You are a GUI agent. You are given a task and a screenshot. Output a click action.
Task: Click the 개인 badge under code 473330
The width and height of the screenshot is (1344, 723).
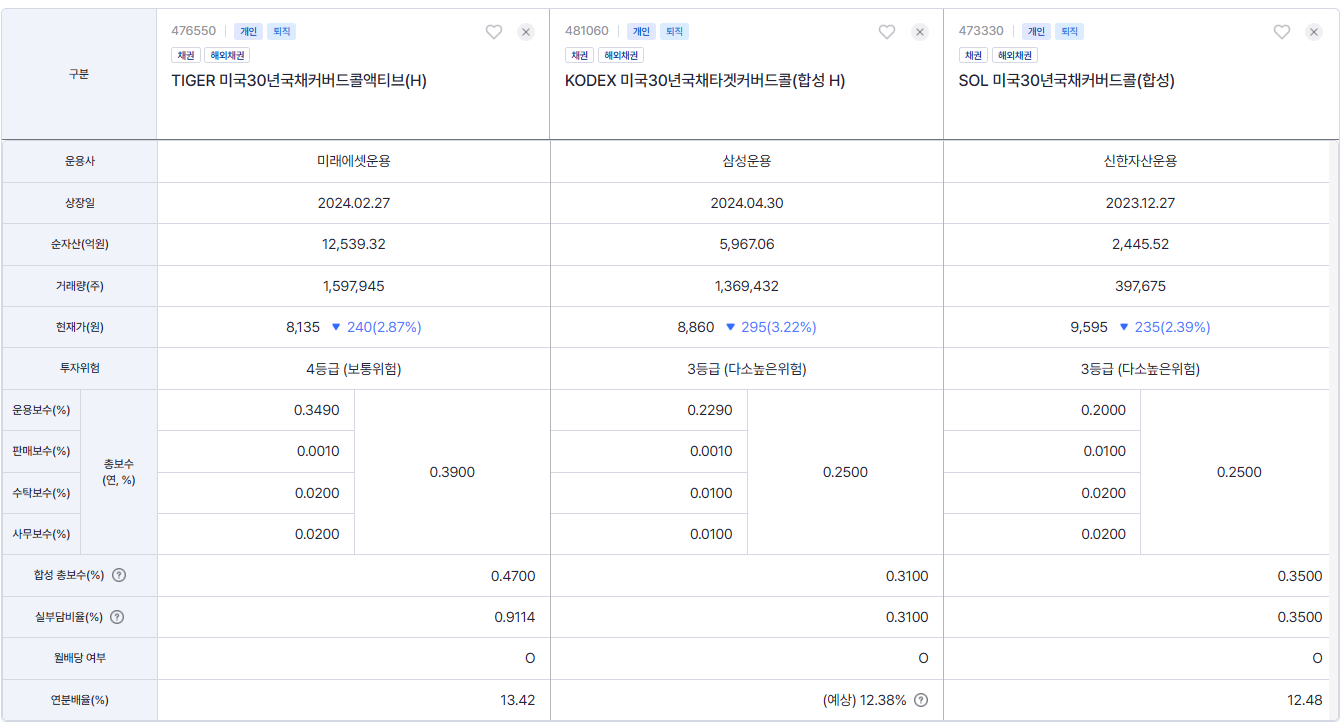[x=1036, y=31]
